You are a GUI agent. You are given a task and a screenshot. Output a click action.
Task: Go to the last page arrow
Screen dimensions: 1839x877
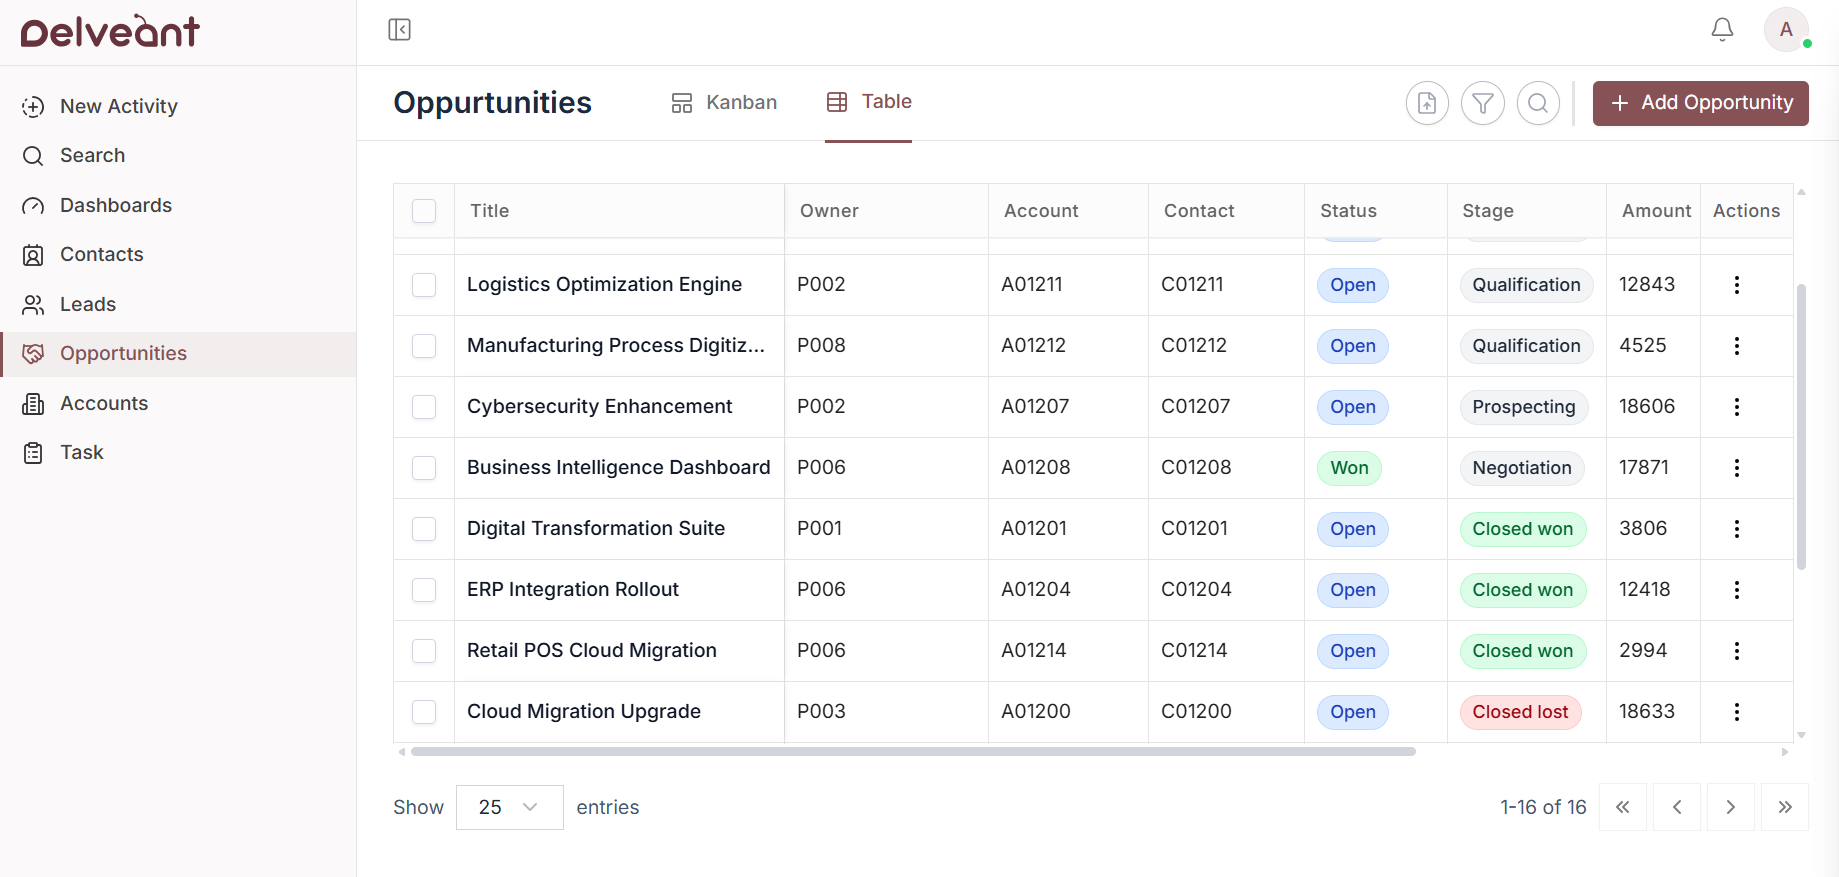pos(1784,807)
